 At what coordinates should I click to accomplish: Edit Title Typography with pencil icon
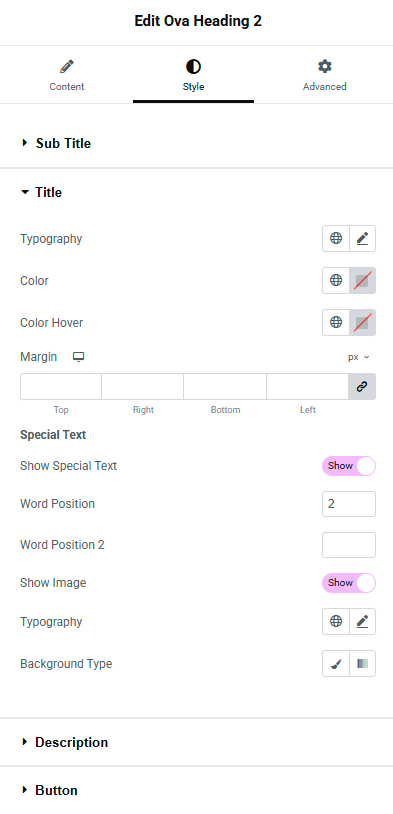point(362,238)
